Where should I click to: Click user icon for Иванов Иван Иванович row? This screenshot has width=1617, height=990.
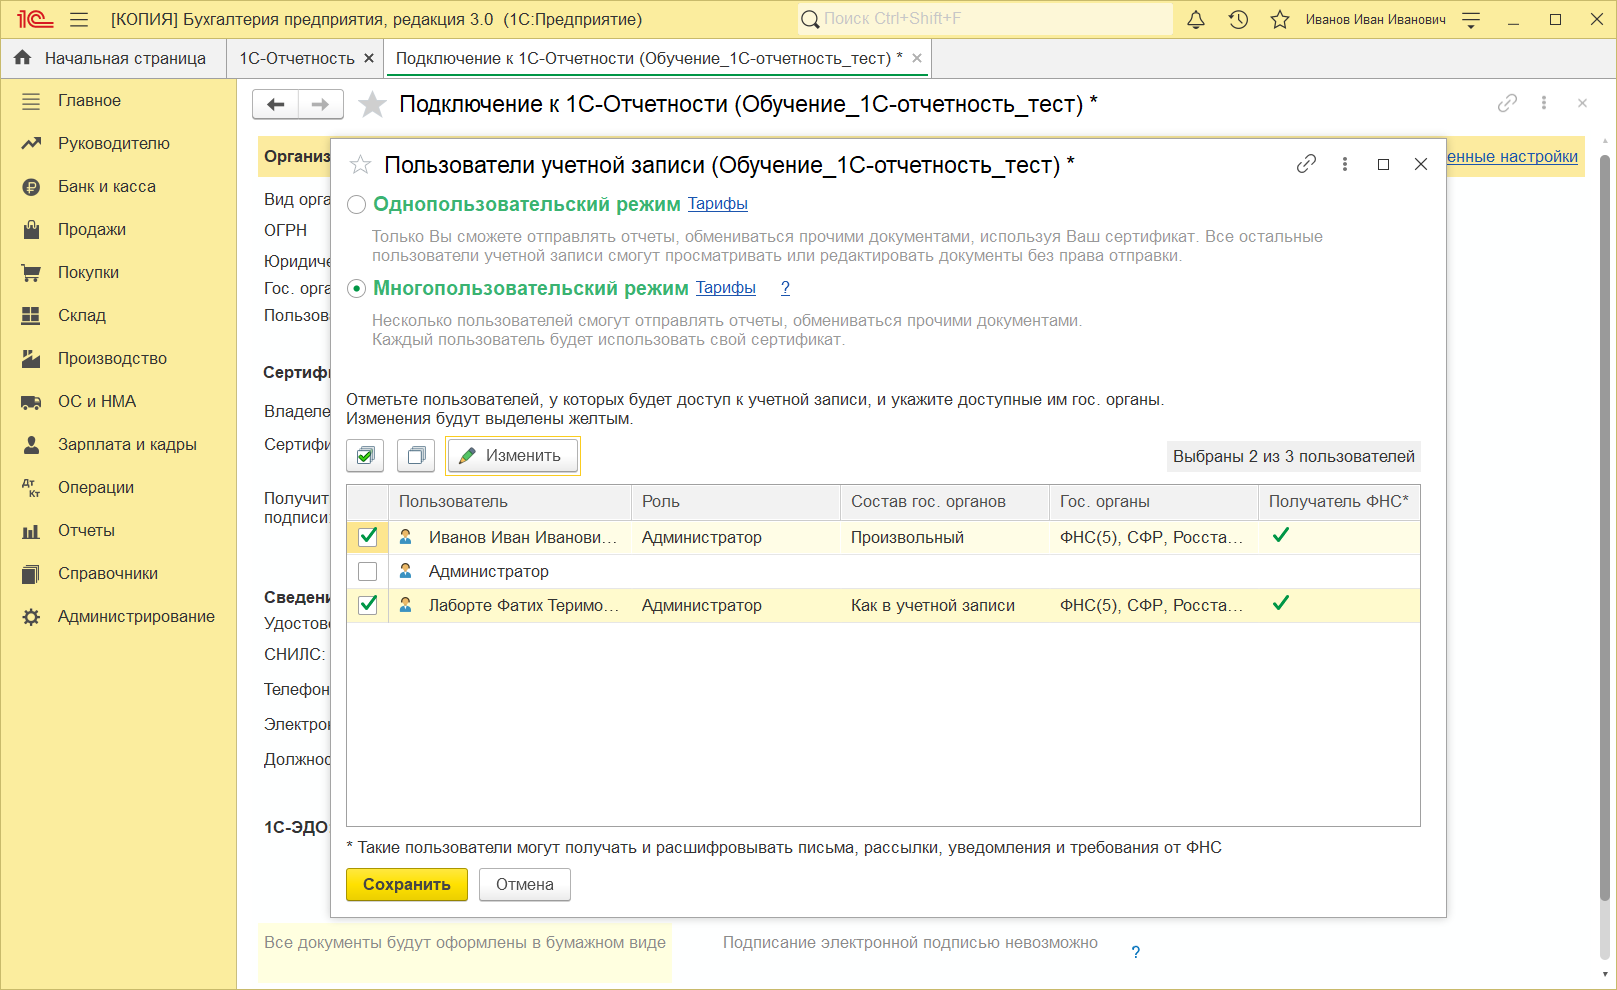coord(406,537)
